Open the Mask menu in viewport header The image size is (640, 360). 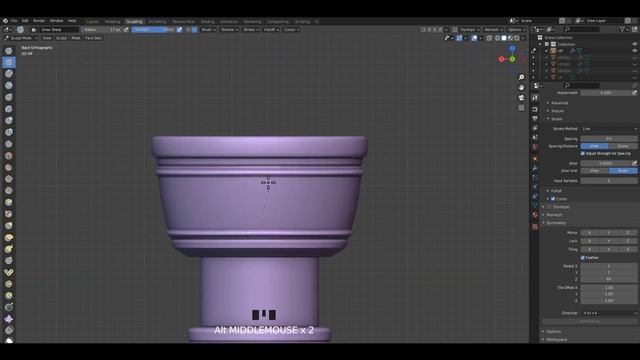click(x=76, y=38)
